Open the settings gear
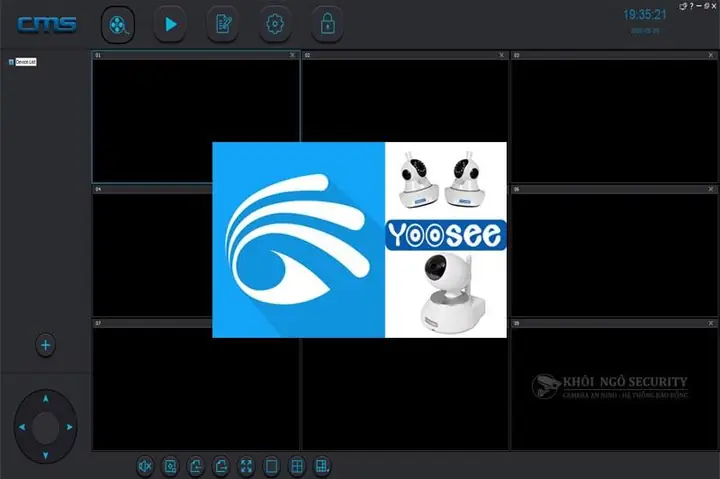720x479 pixels. tap(275, 24)
